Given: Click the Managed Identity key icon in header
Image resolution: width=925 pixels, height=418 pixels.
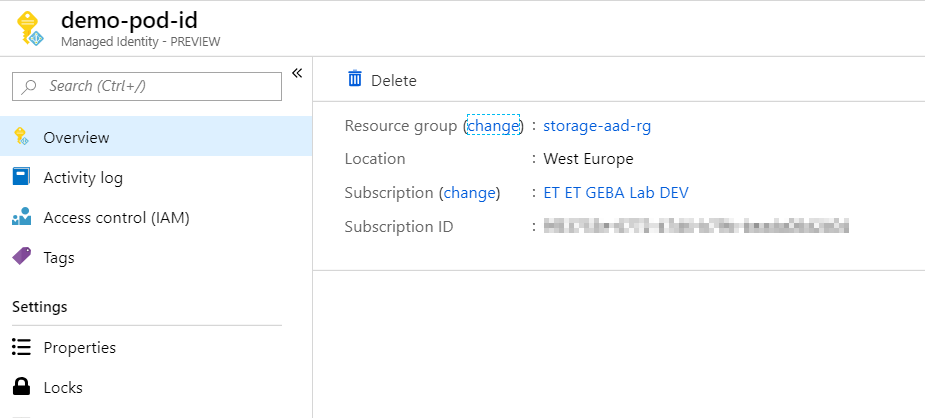Looking at the screenshot, I should [x=32, y=28].
